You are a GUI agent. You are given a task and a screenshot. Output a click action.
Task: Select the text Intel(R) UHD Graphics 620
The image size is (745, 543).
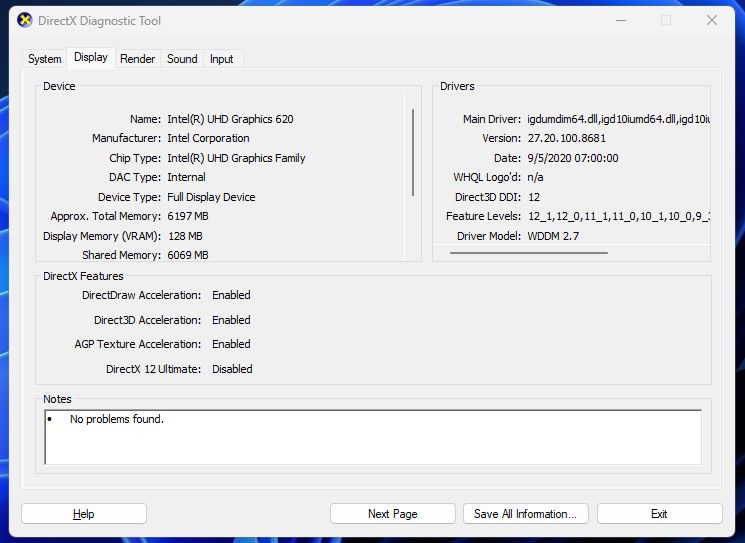[230, 119]
